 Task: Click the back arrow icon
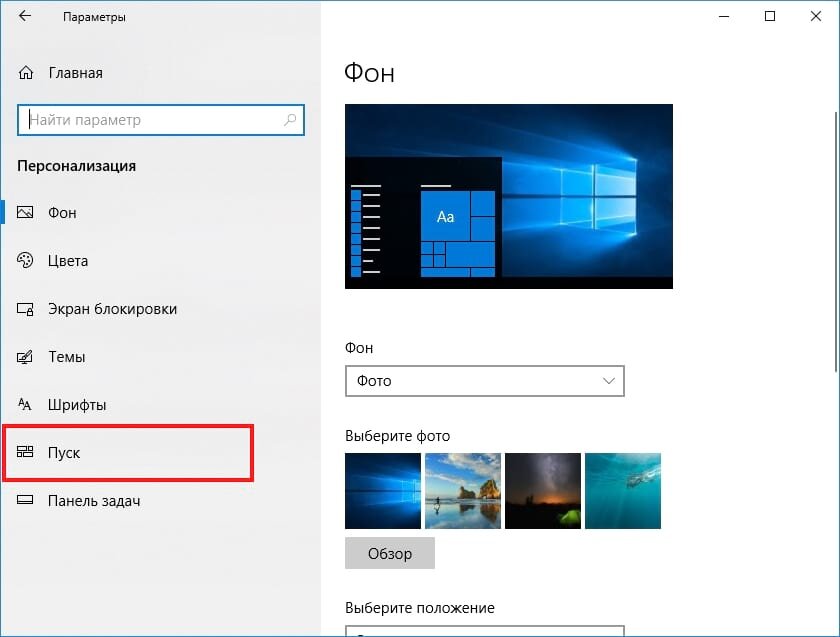pos(25,16)
